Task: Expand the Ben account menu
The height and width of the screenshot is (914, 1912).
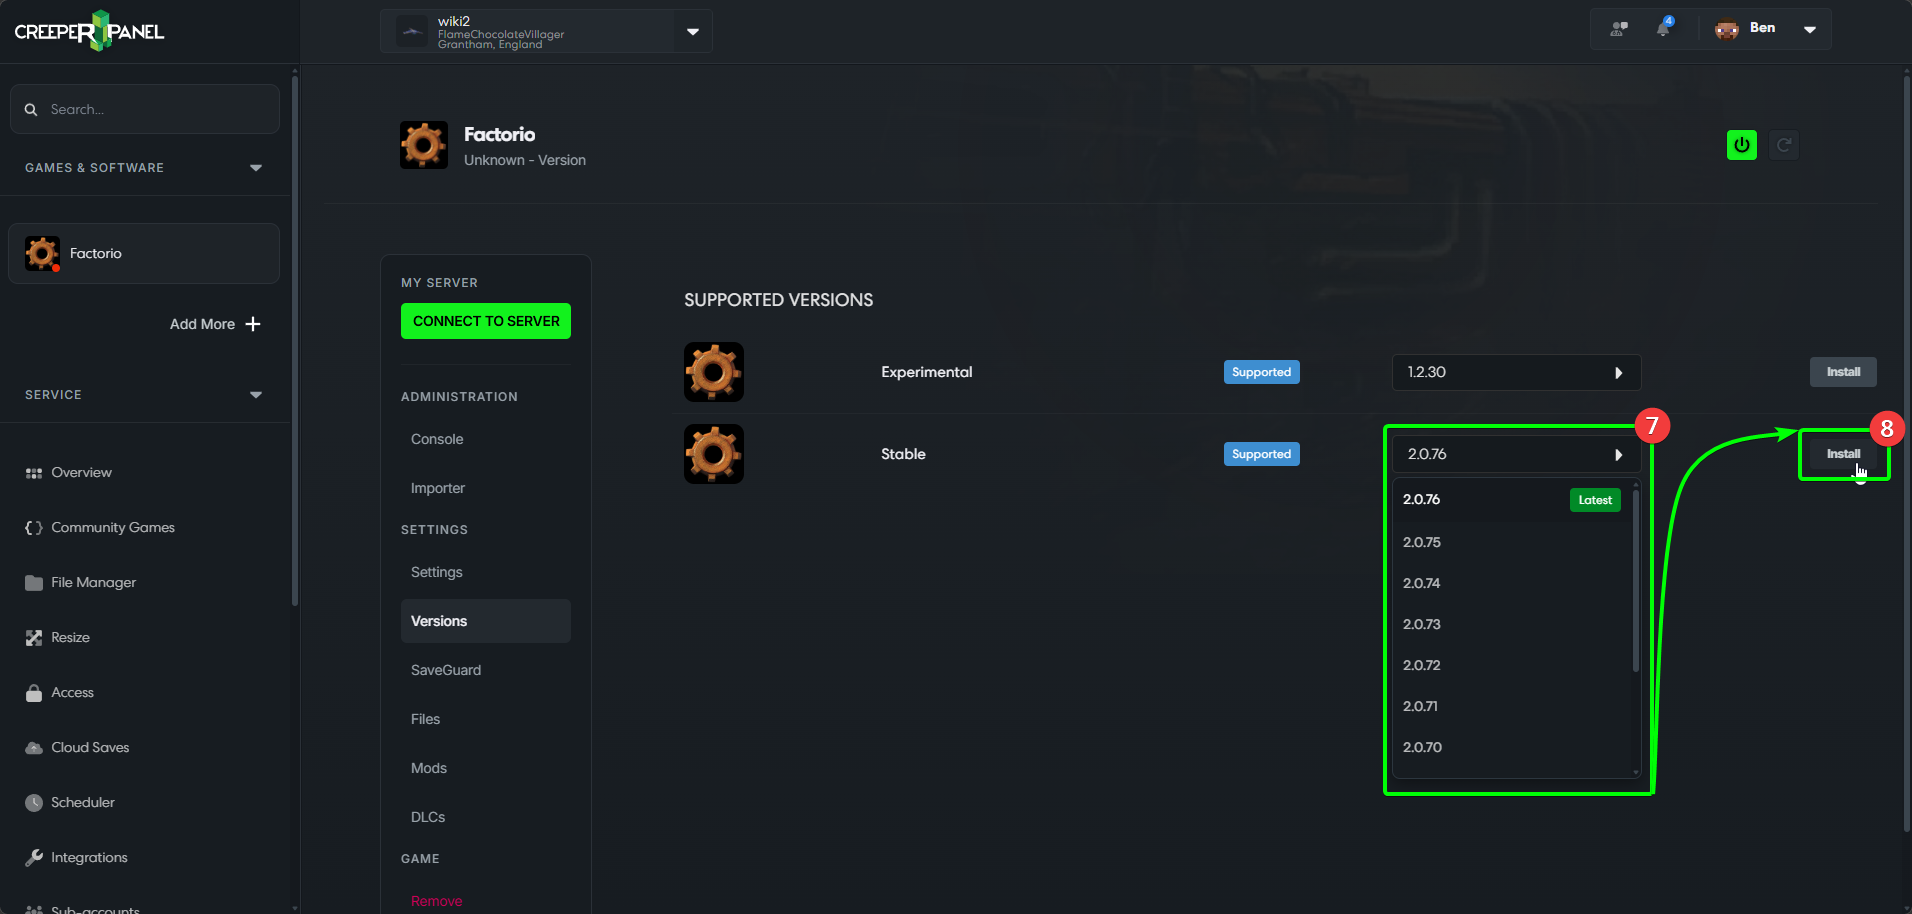Action: point(1810,28)
